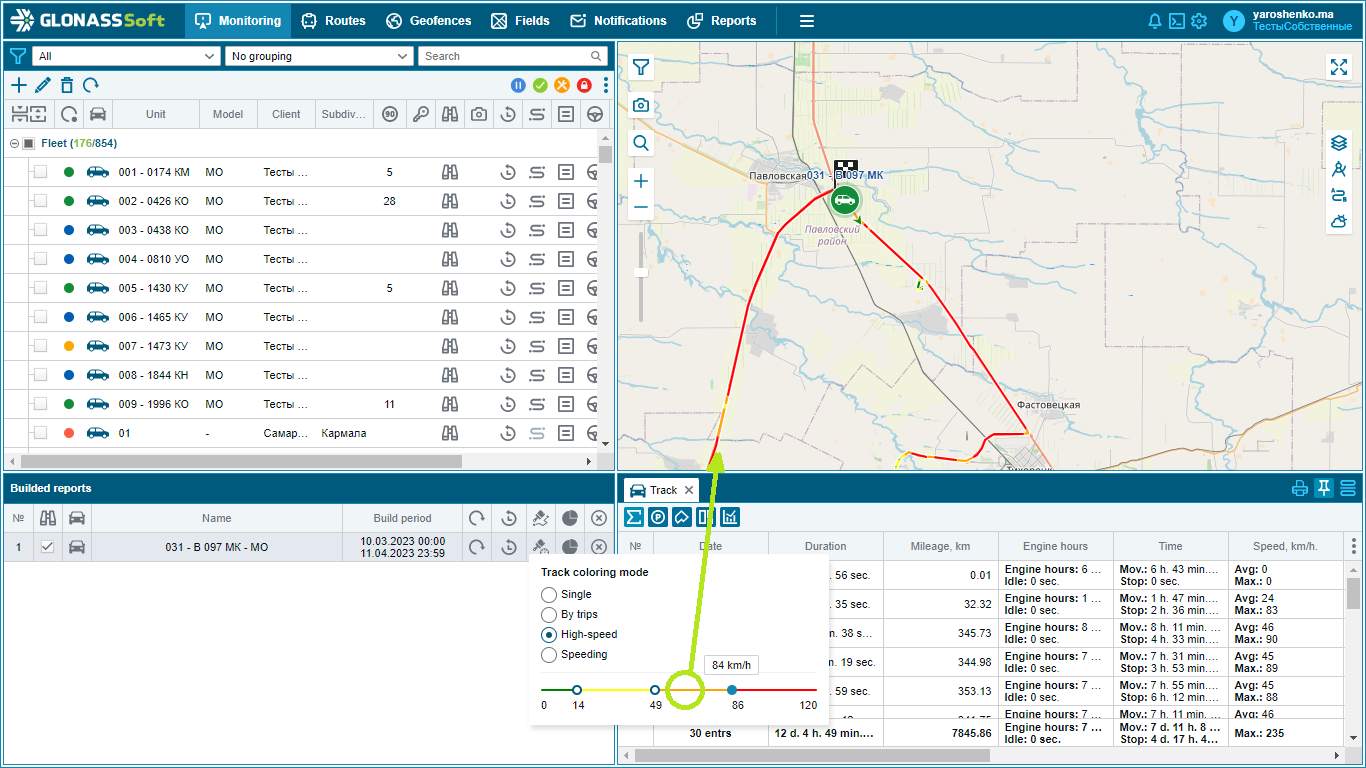This screenshot has height=768, width=1366.
Task: Open the Routes tab
Action: pyautogui.click(x=333, y=21)
